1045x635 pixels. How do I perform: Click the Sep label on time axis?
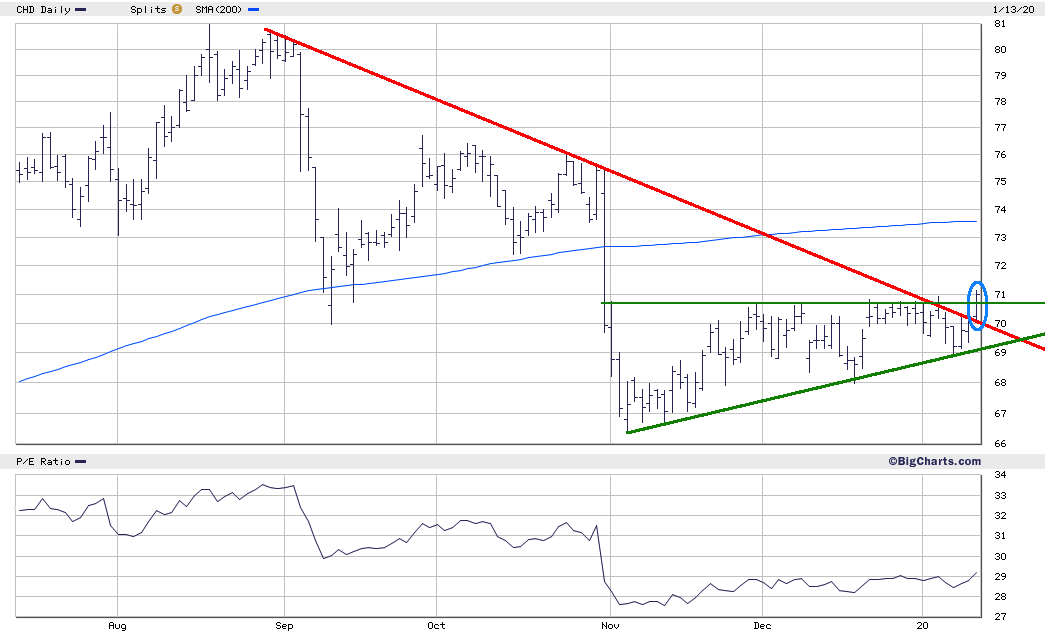[285, 626]
